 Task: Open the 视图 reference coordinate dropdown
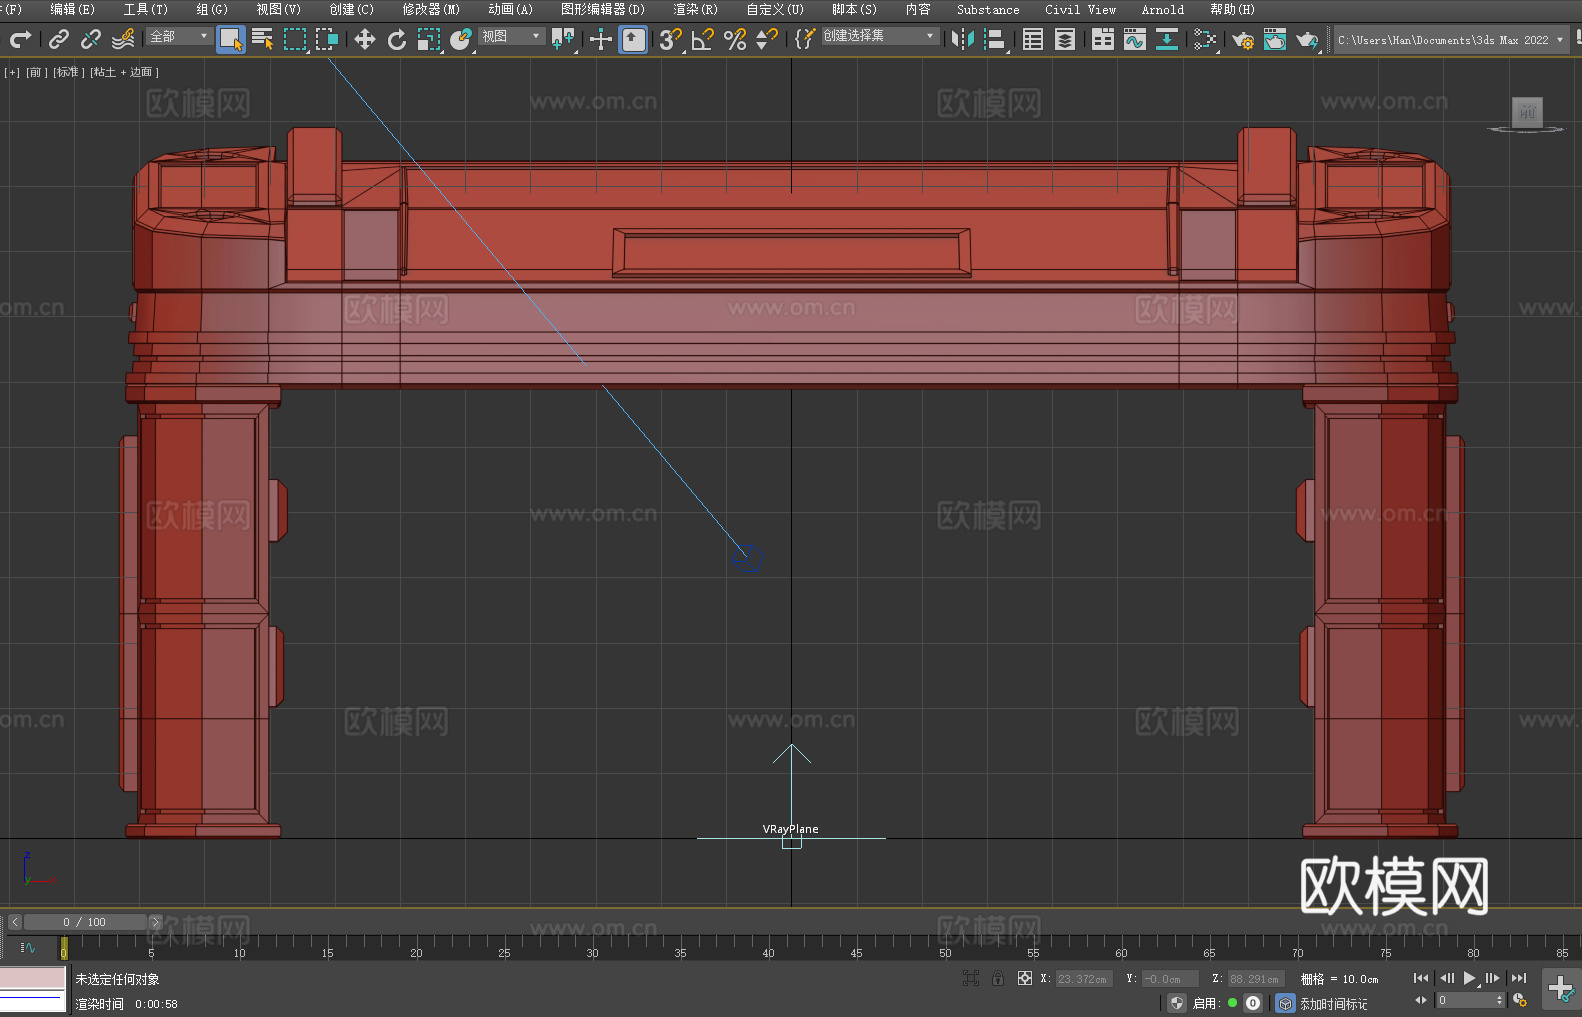pyautogui.click(x=511, y=36)
